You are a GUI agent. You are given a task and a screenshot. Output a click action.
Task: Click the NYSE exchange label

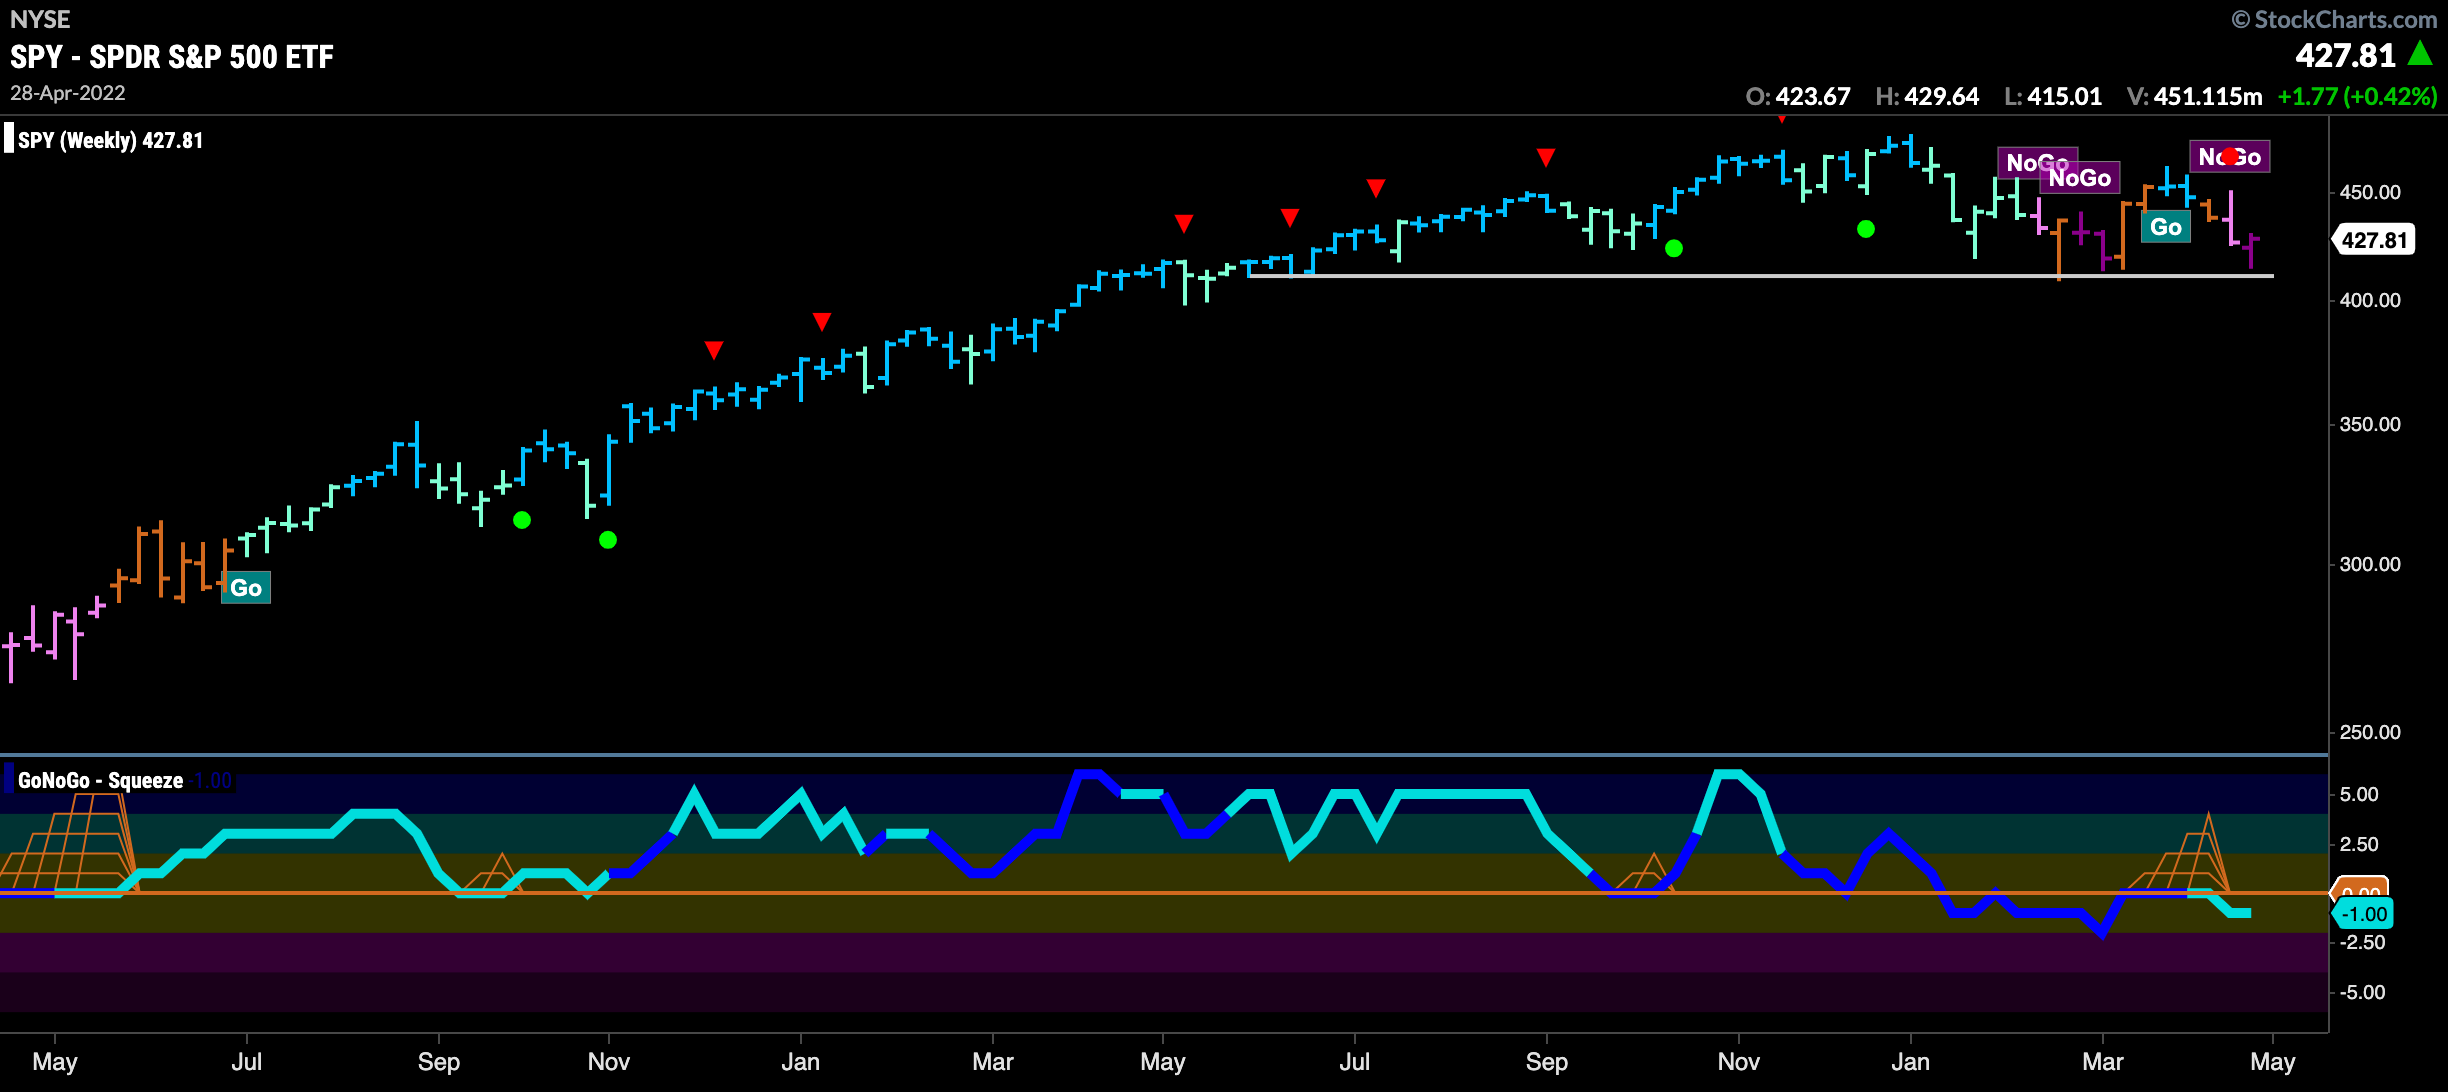pos(40,19)
